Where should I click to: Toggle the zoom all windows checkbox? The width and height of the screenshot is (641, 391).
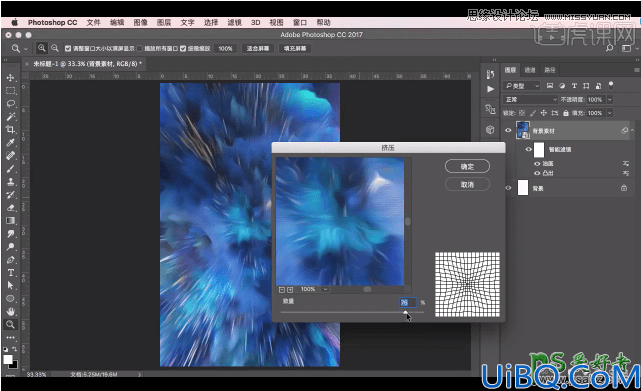(139, 49)
